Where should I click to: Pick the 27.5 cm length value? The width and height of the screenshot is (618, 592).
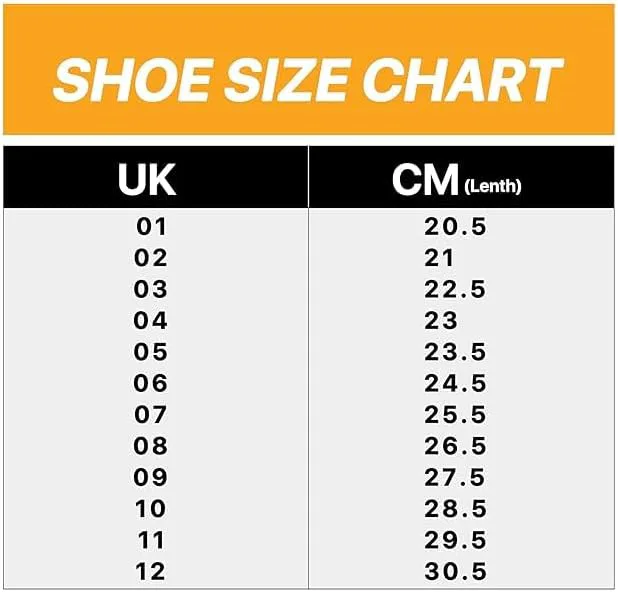click(x=455, y=478)
